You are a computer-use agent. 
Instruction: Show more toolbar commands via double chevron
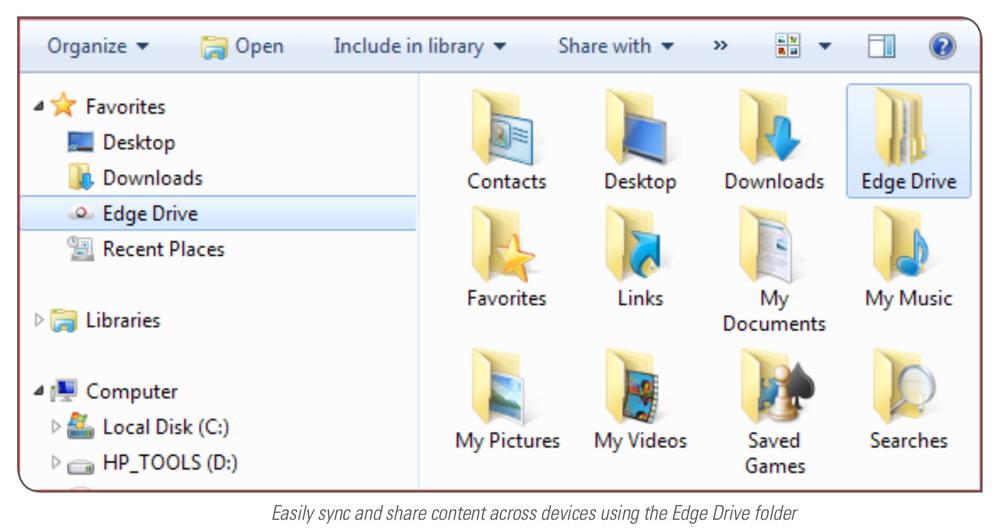pos(720,46)
